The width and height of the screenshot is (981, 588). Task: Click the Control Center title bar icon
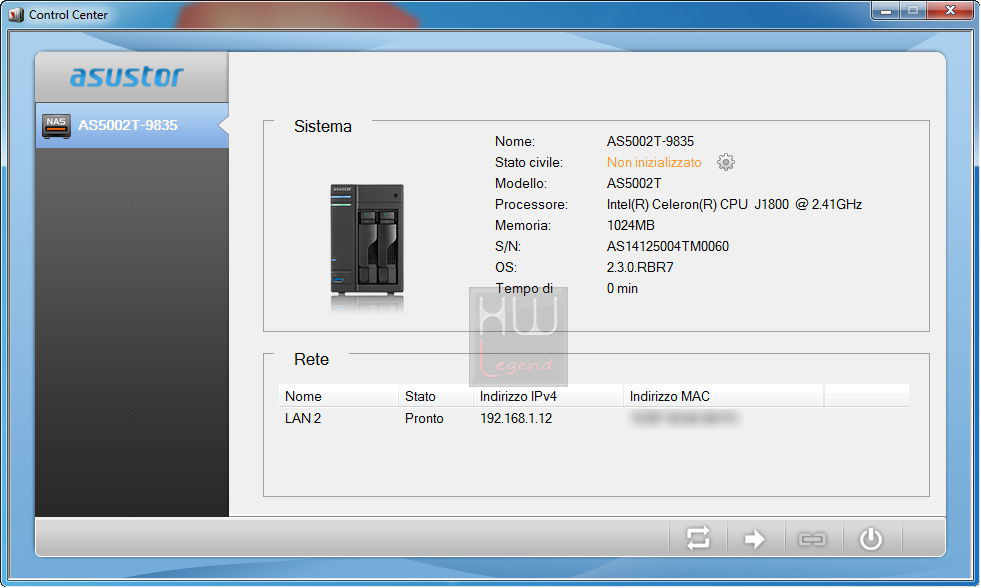pyautogui.click(x=16, y=14)
